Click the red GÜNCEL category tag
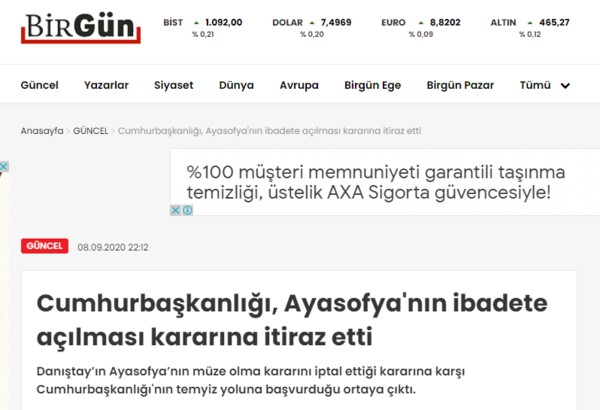The height and width of the screenshot is (410, 600). pos(45,246)
